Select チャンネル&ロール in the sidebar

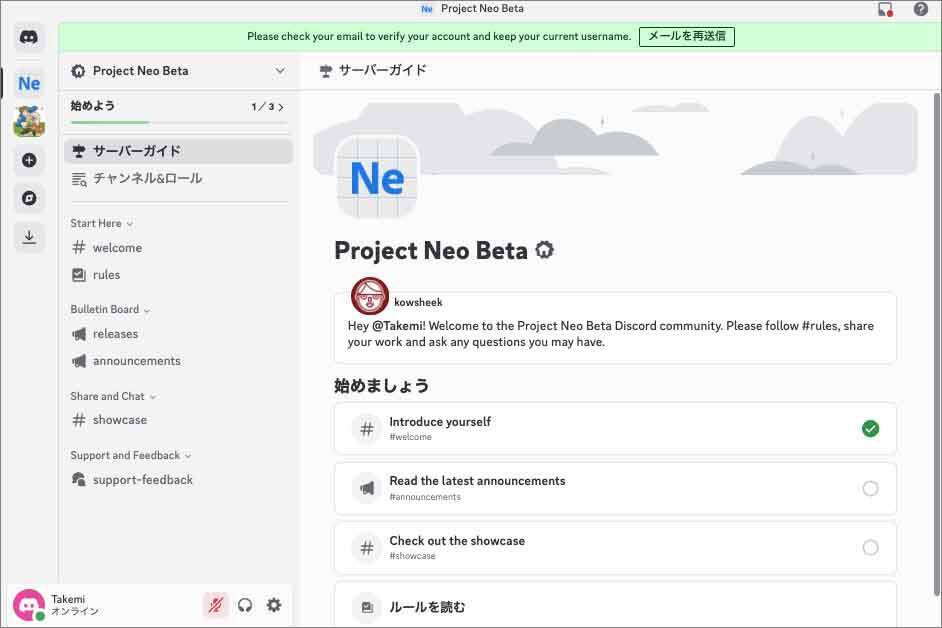[147, 179]
